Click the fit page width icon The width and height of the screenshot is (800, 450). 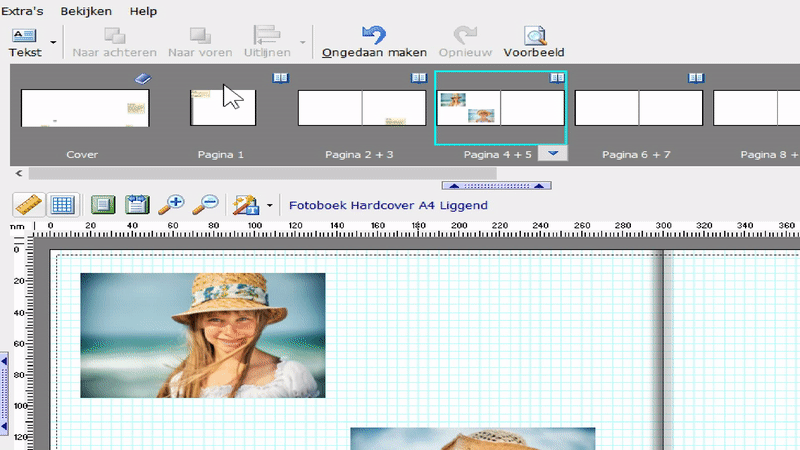click(137, 205)
